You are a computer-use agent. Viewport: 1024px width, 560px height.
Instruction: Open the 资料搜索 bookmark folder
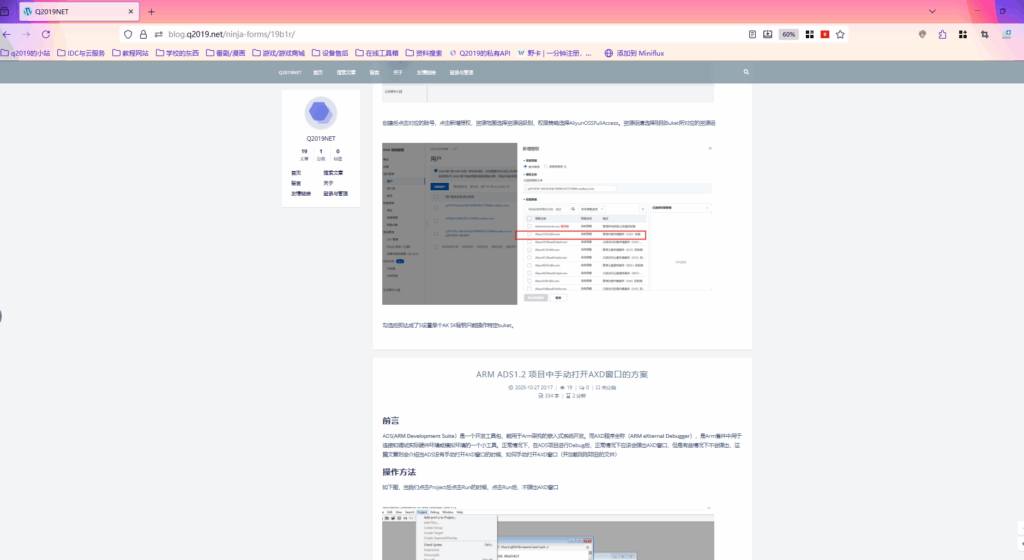[x=424, y=53]
